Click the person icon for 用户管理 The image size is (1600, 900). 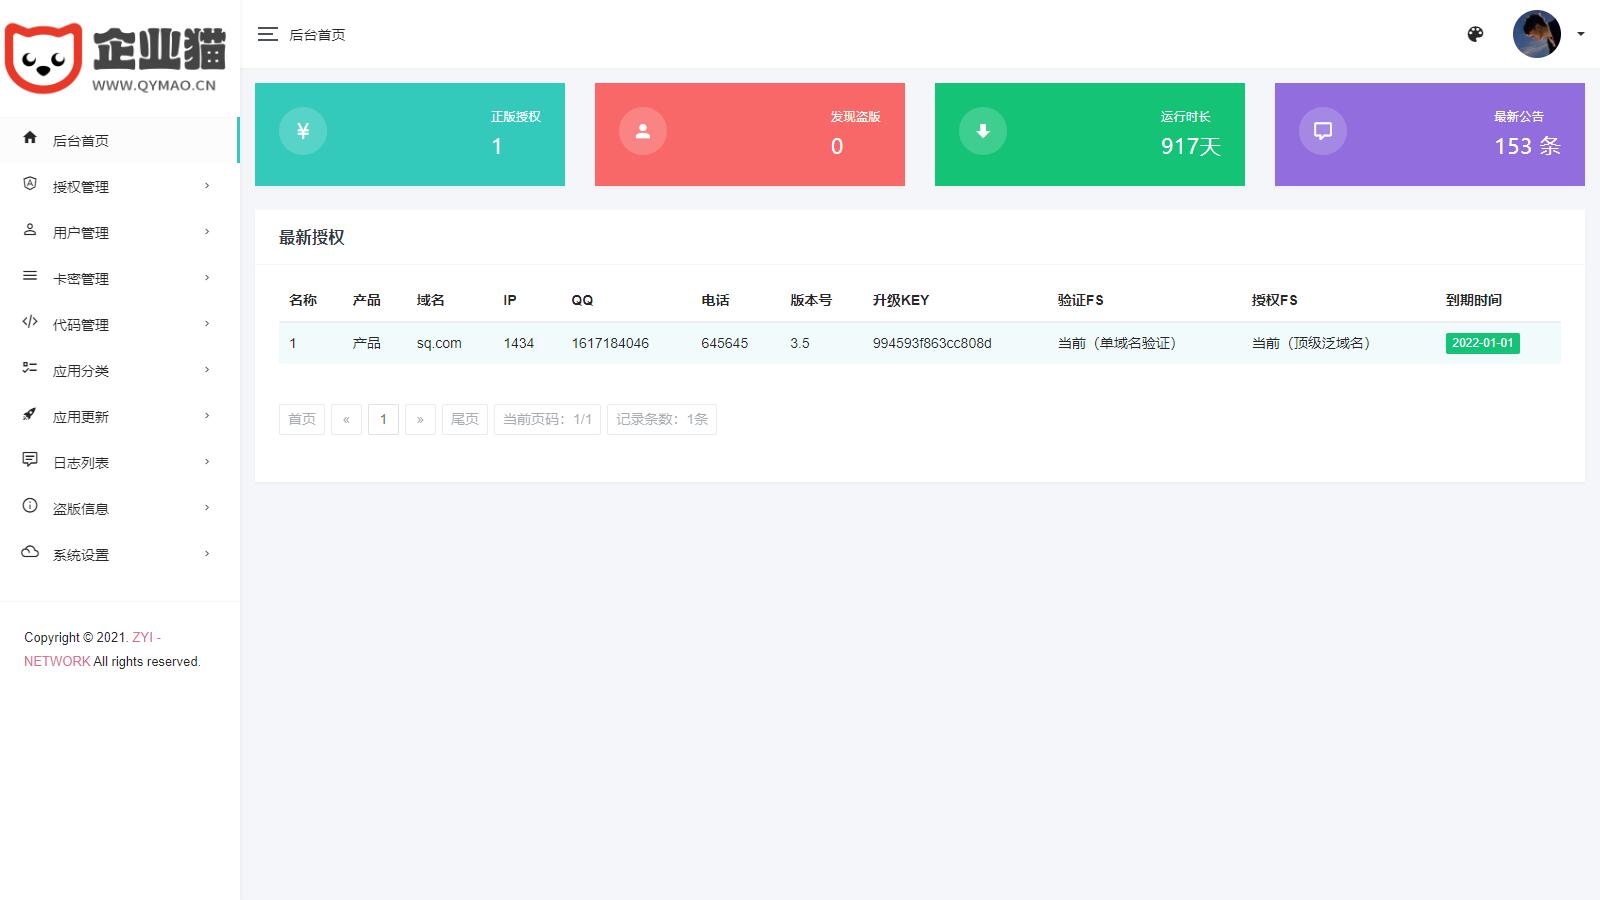(x=30, y=230)
